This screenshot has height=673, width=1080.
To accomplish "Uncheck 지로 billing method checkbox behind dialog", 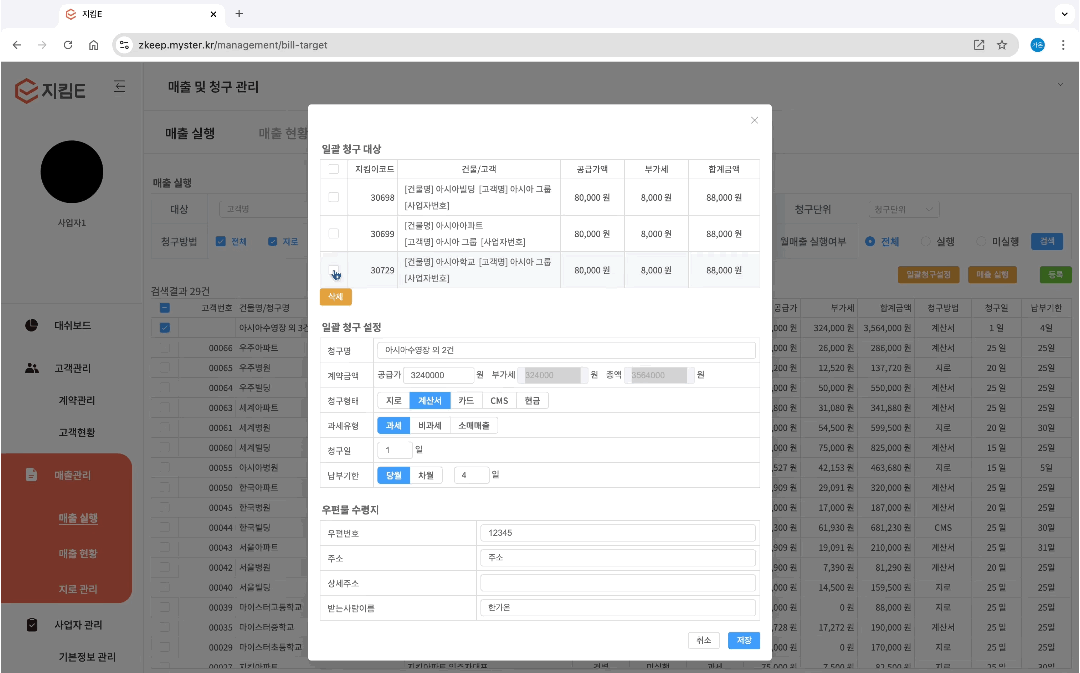I will coord(273,241).
